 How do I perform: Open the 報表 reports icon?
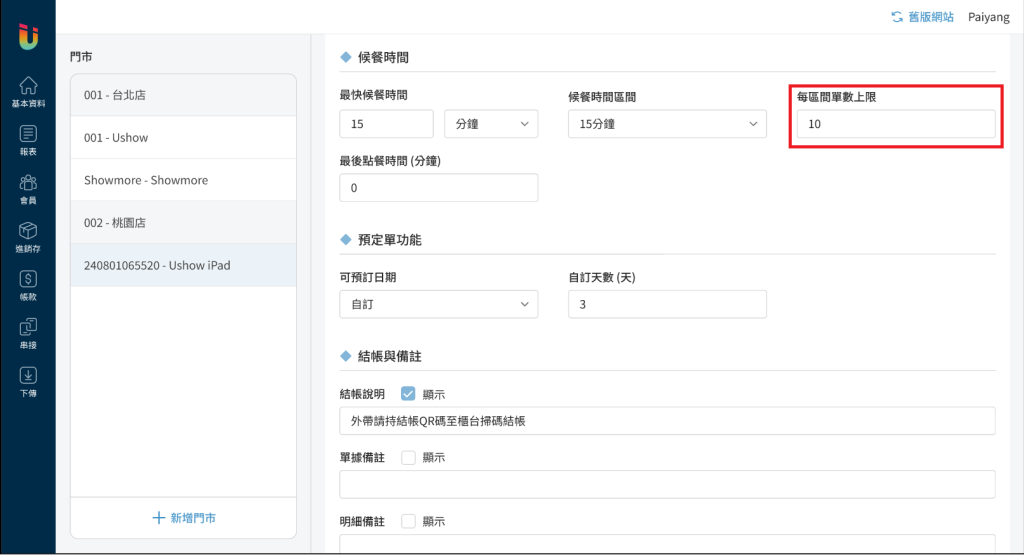pos(28,139)
